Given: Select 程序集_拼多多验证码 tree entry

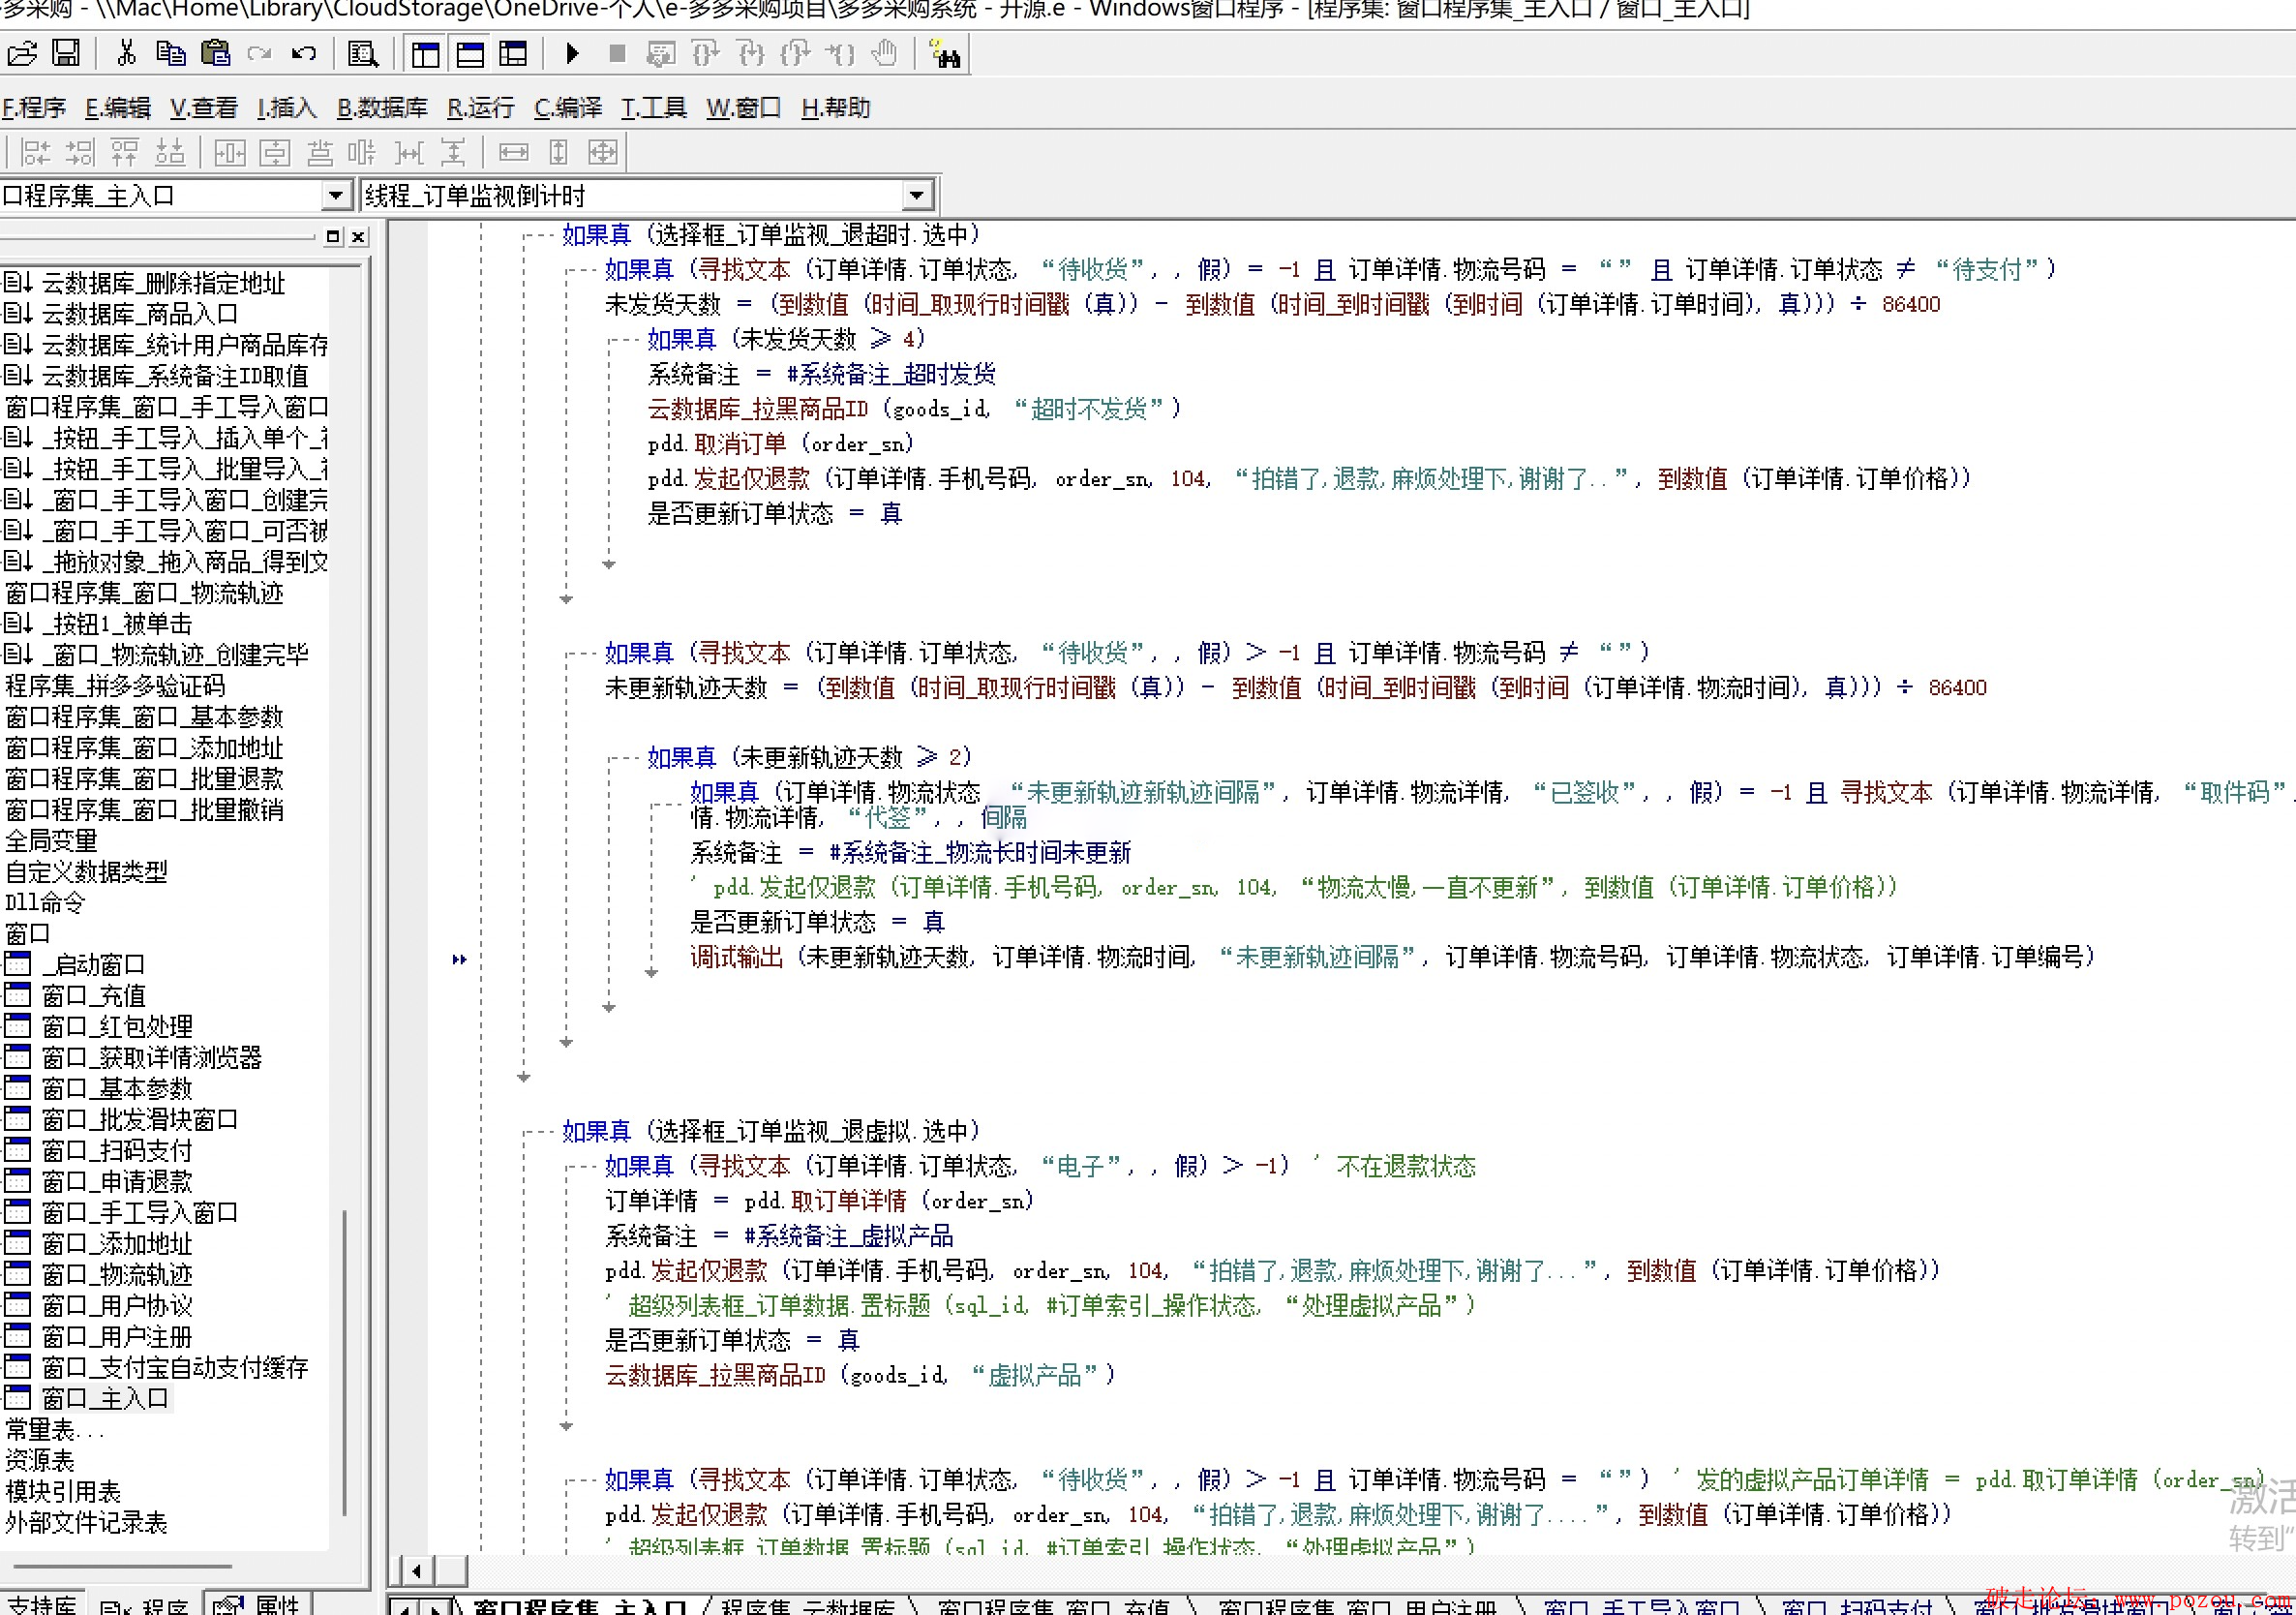Looking at the screenshot, I should tap(115, 686).
